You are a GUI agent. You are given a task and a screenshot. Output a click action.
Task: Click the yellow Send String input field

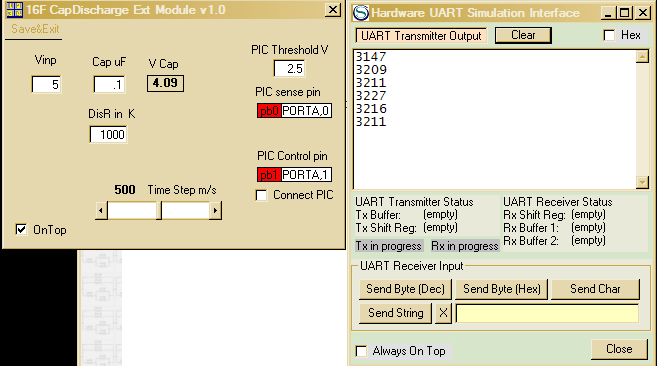pos(547,313)
